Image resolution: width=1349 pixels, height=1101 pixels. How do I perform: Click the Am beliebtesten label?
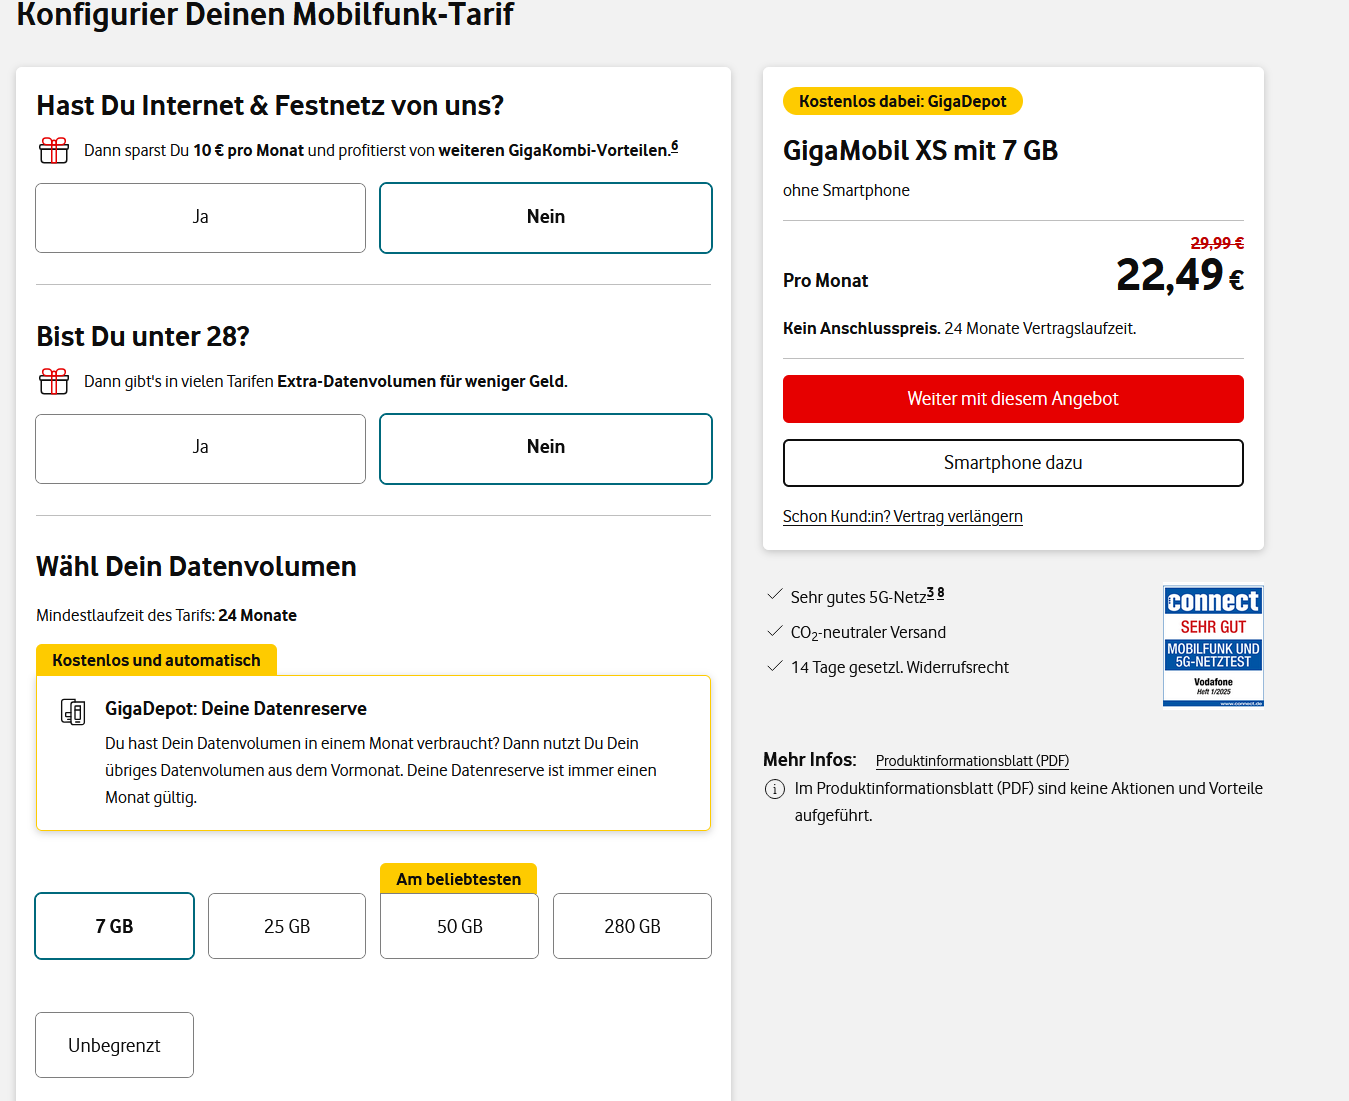[459, 879]
